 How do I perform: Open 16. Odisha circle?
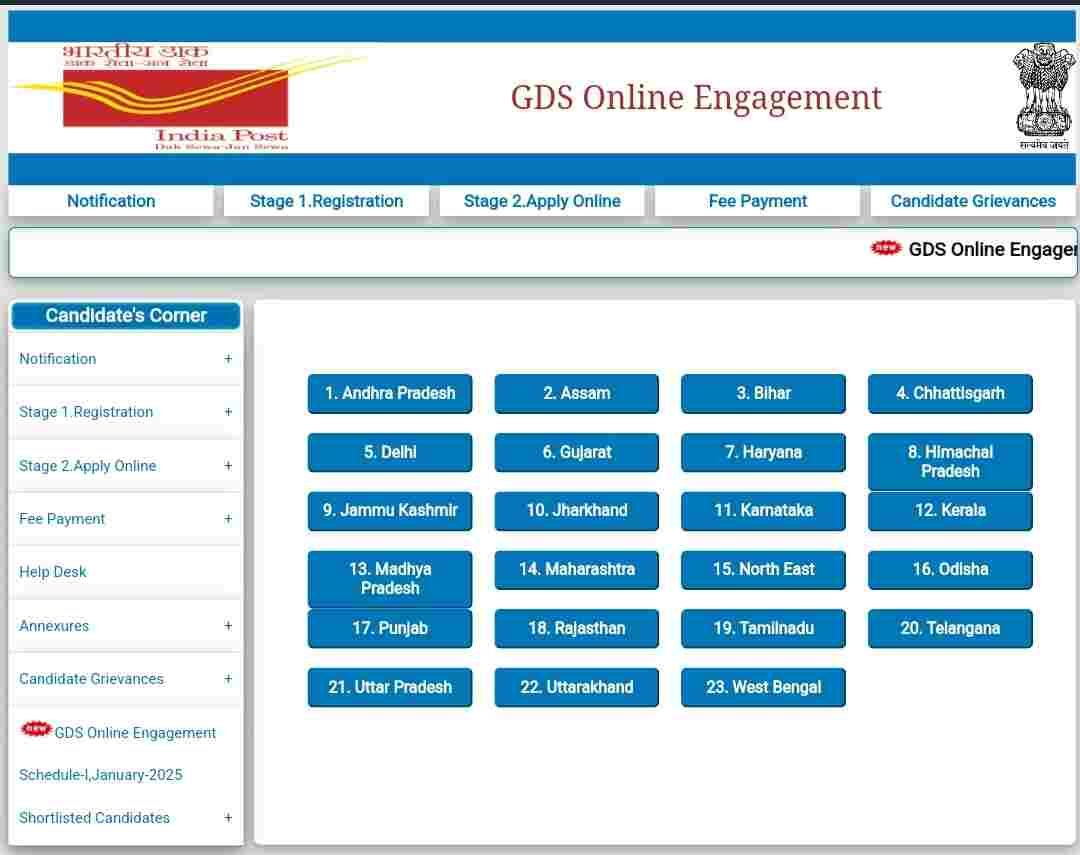950,570
